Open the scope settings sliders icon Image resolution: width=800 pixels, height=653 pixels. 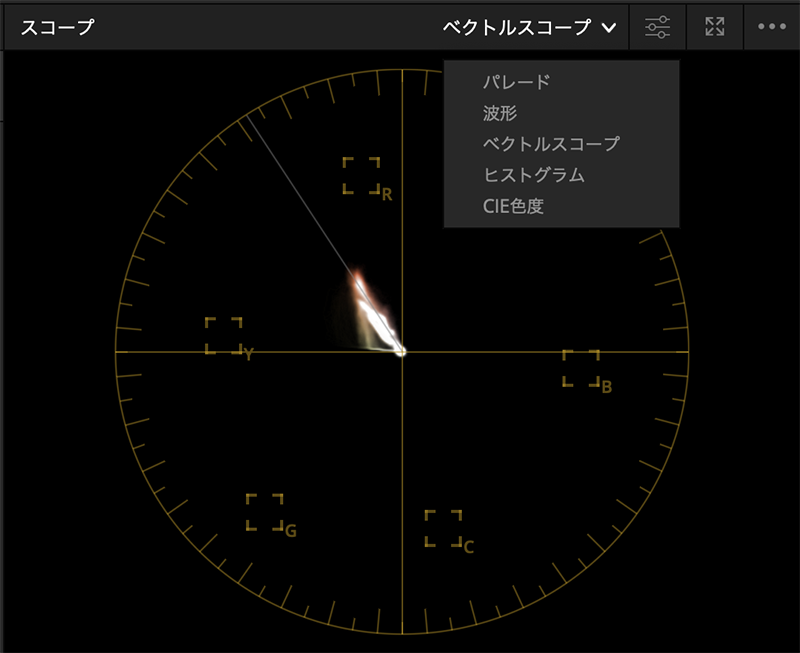coord(658,27)
